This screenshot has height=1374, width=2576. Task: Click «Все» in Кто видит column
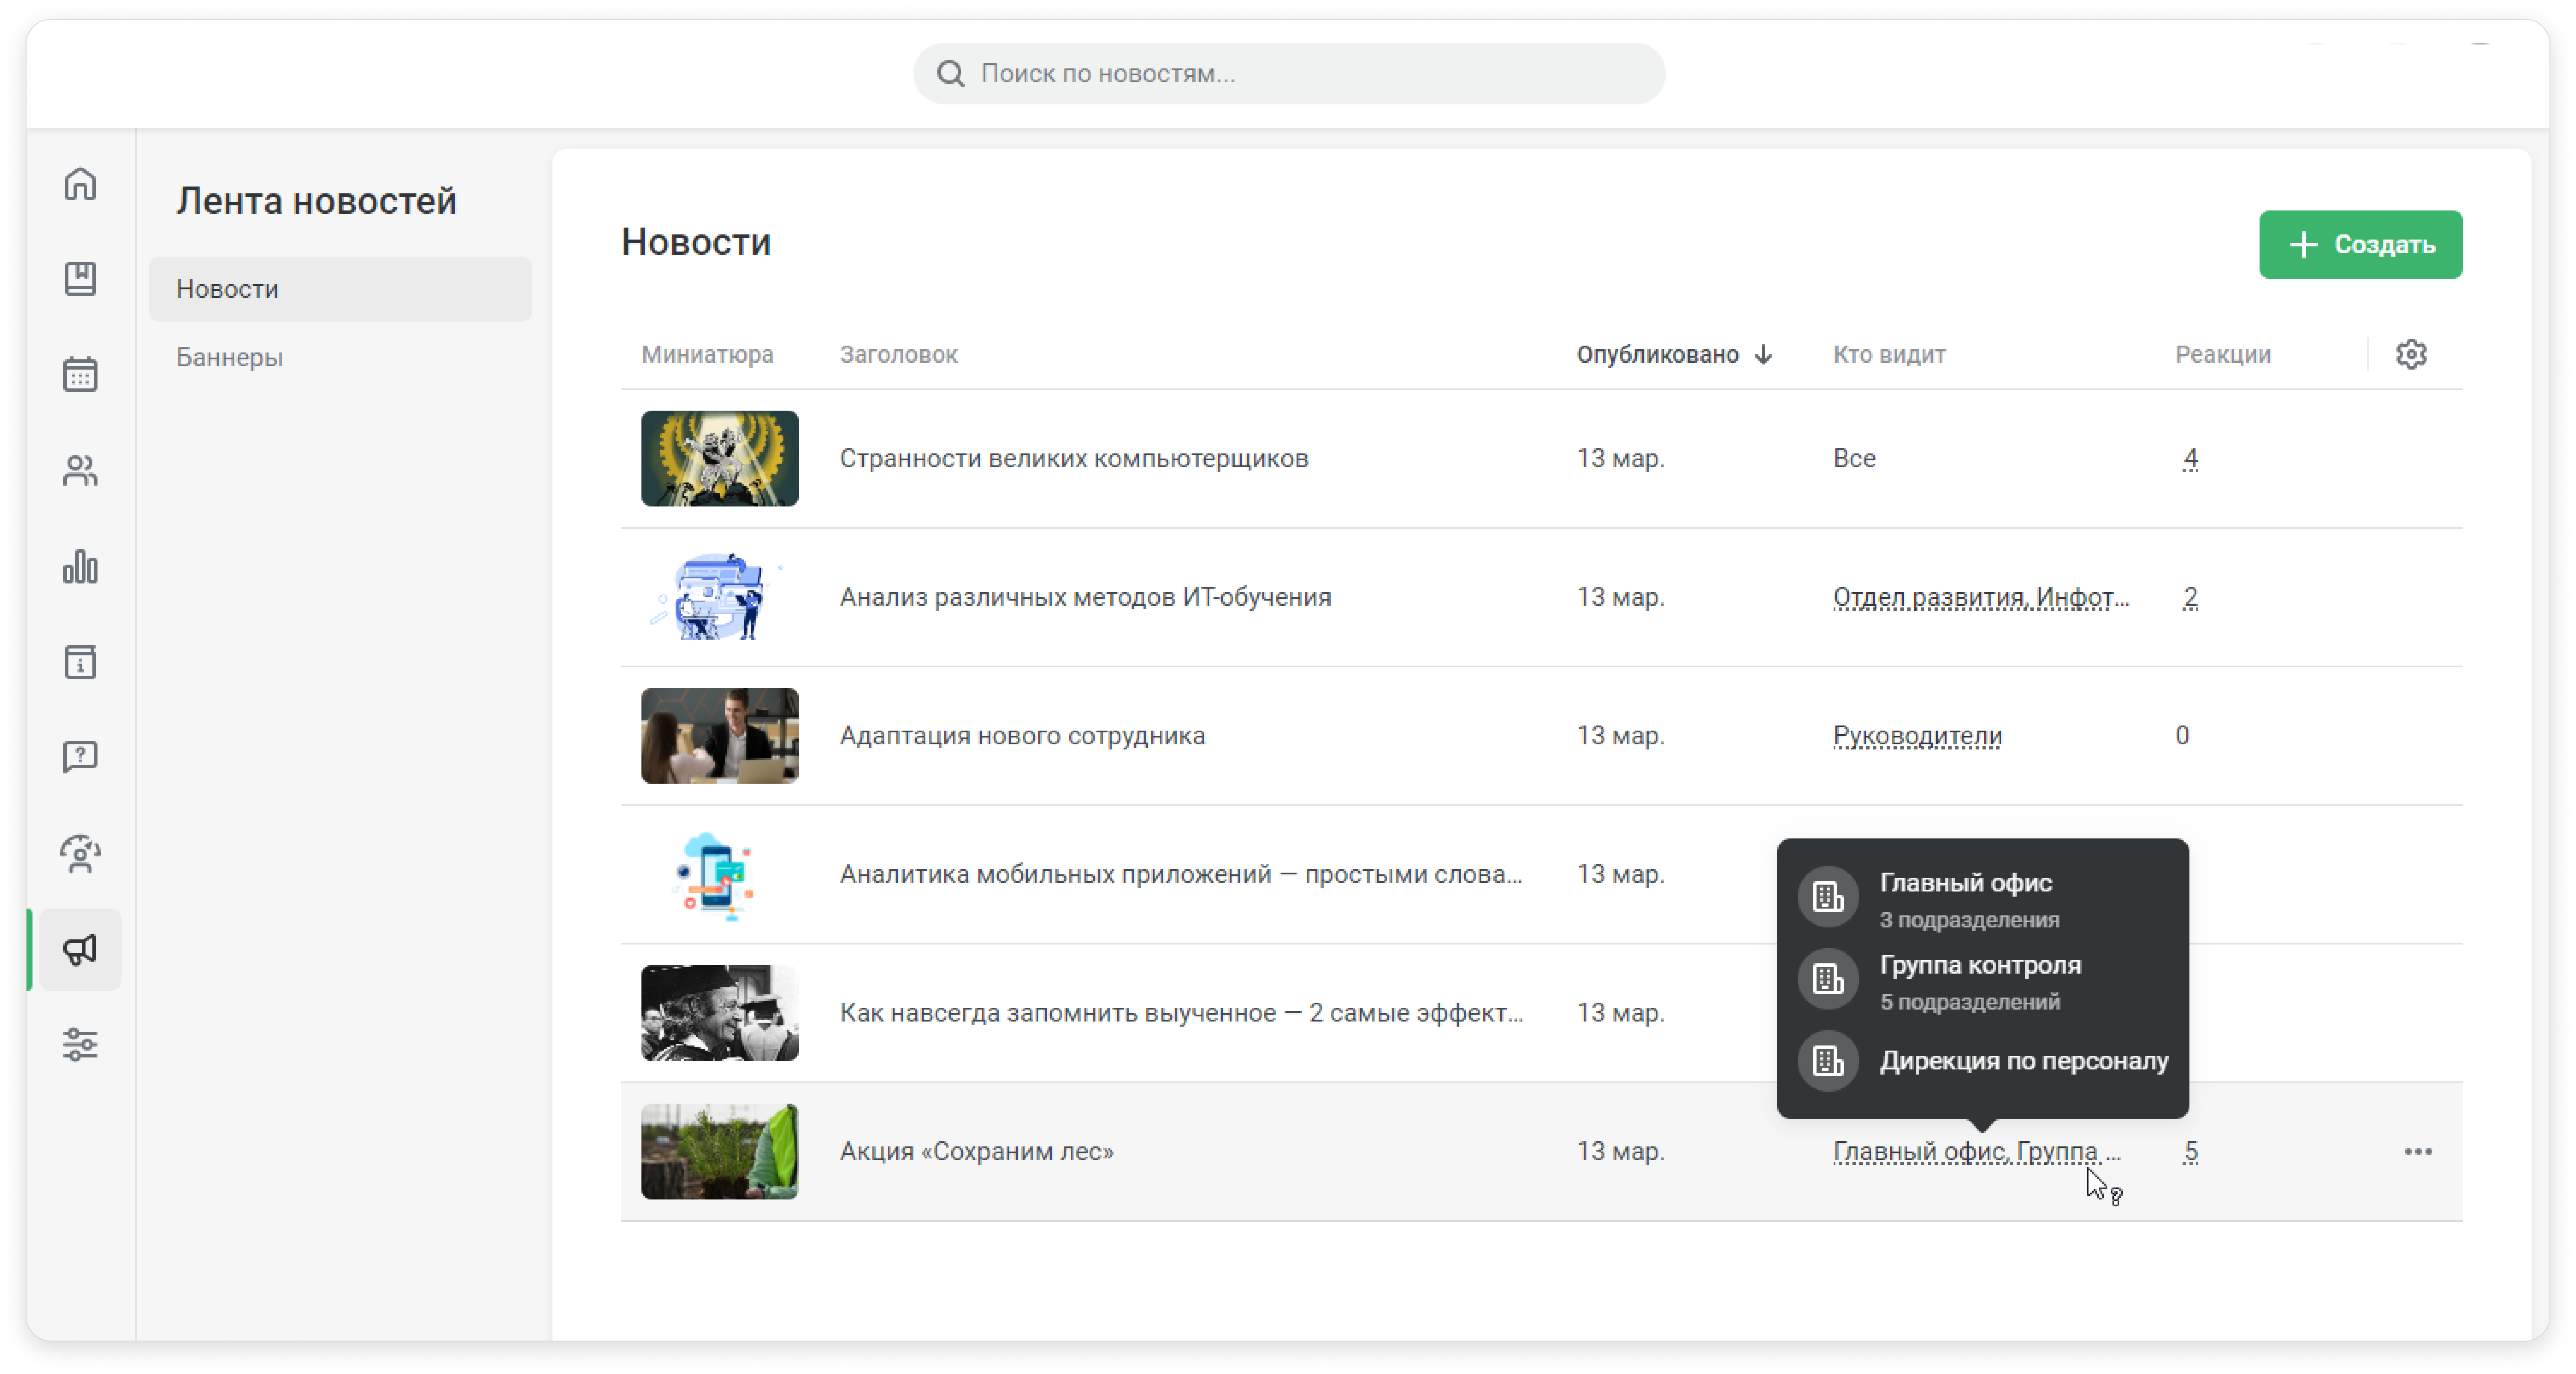(x=1854, y=458)
